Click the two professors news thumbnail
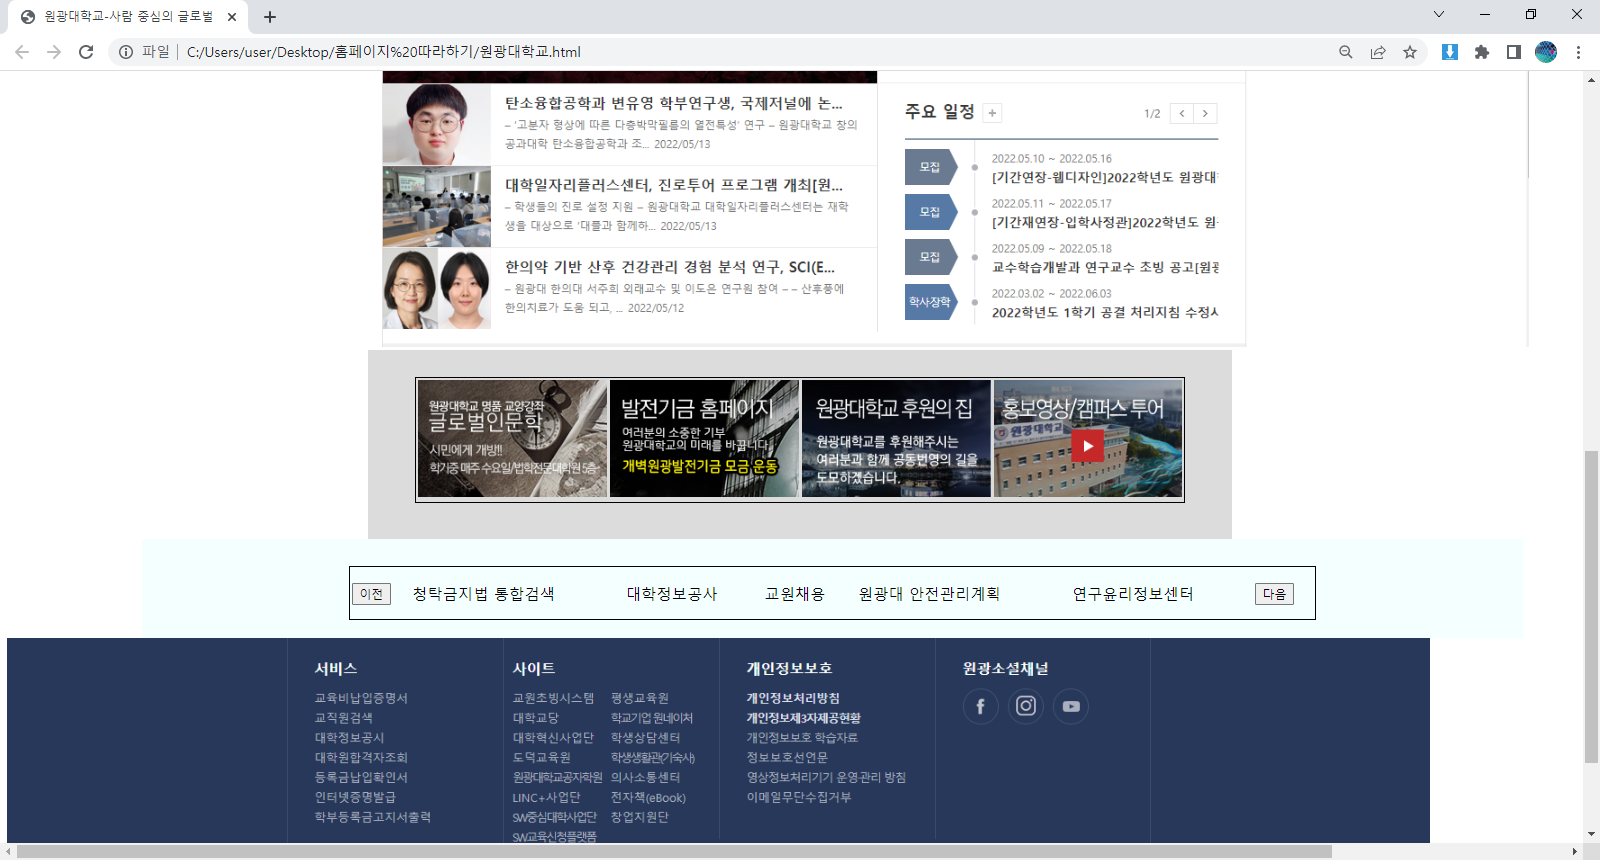Viewport: 1600px width, 860px height. [x=437, y=288]
